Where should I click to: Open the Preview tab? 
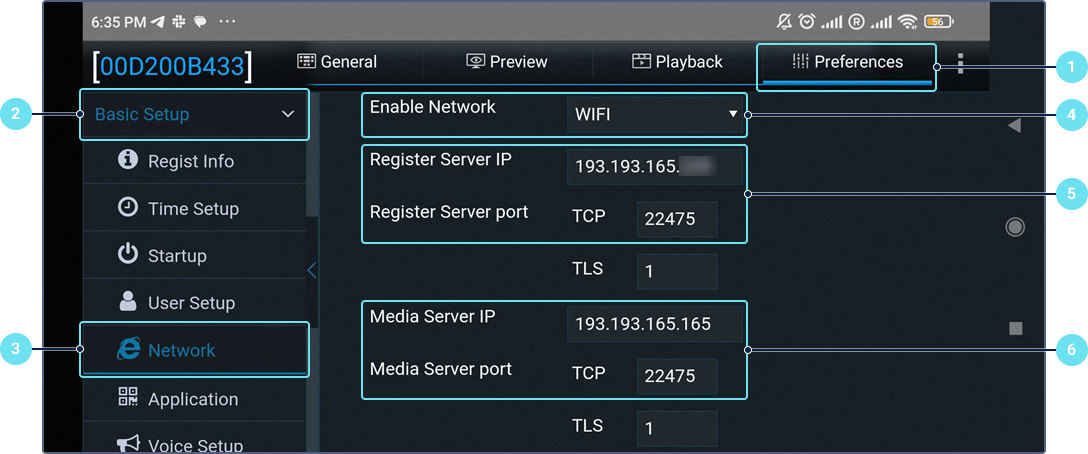click(507, 62)
